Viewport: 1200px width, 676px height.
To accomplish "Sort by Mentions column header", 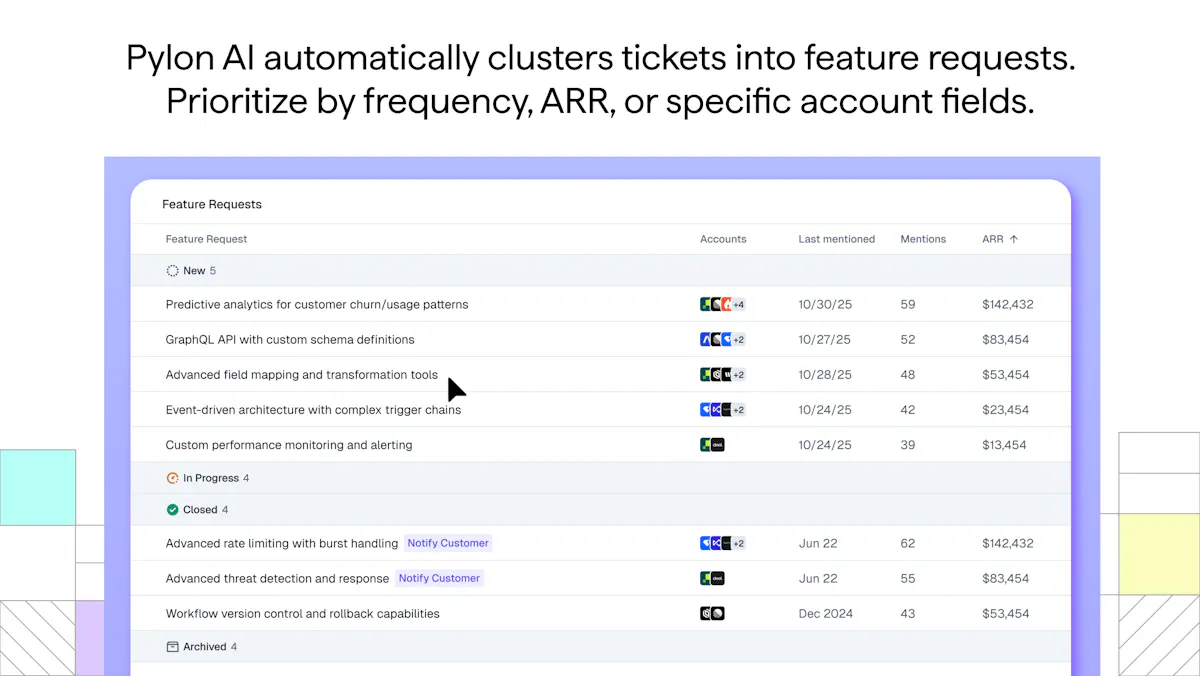I will pyautogui.click(x=923, y=239).
